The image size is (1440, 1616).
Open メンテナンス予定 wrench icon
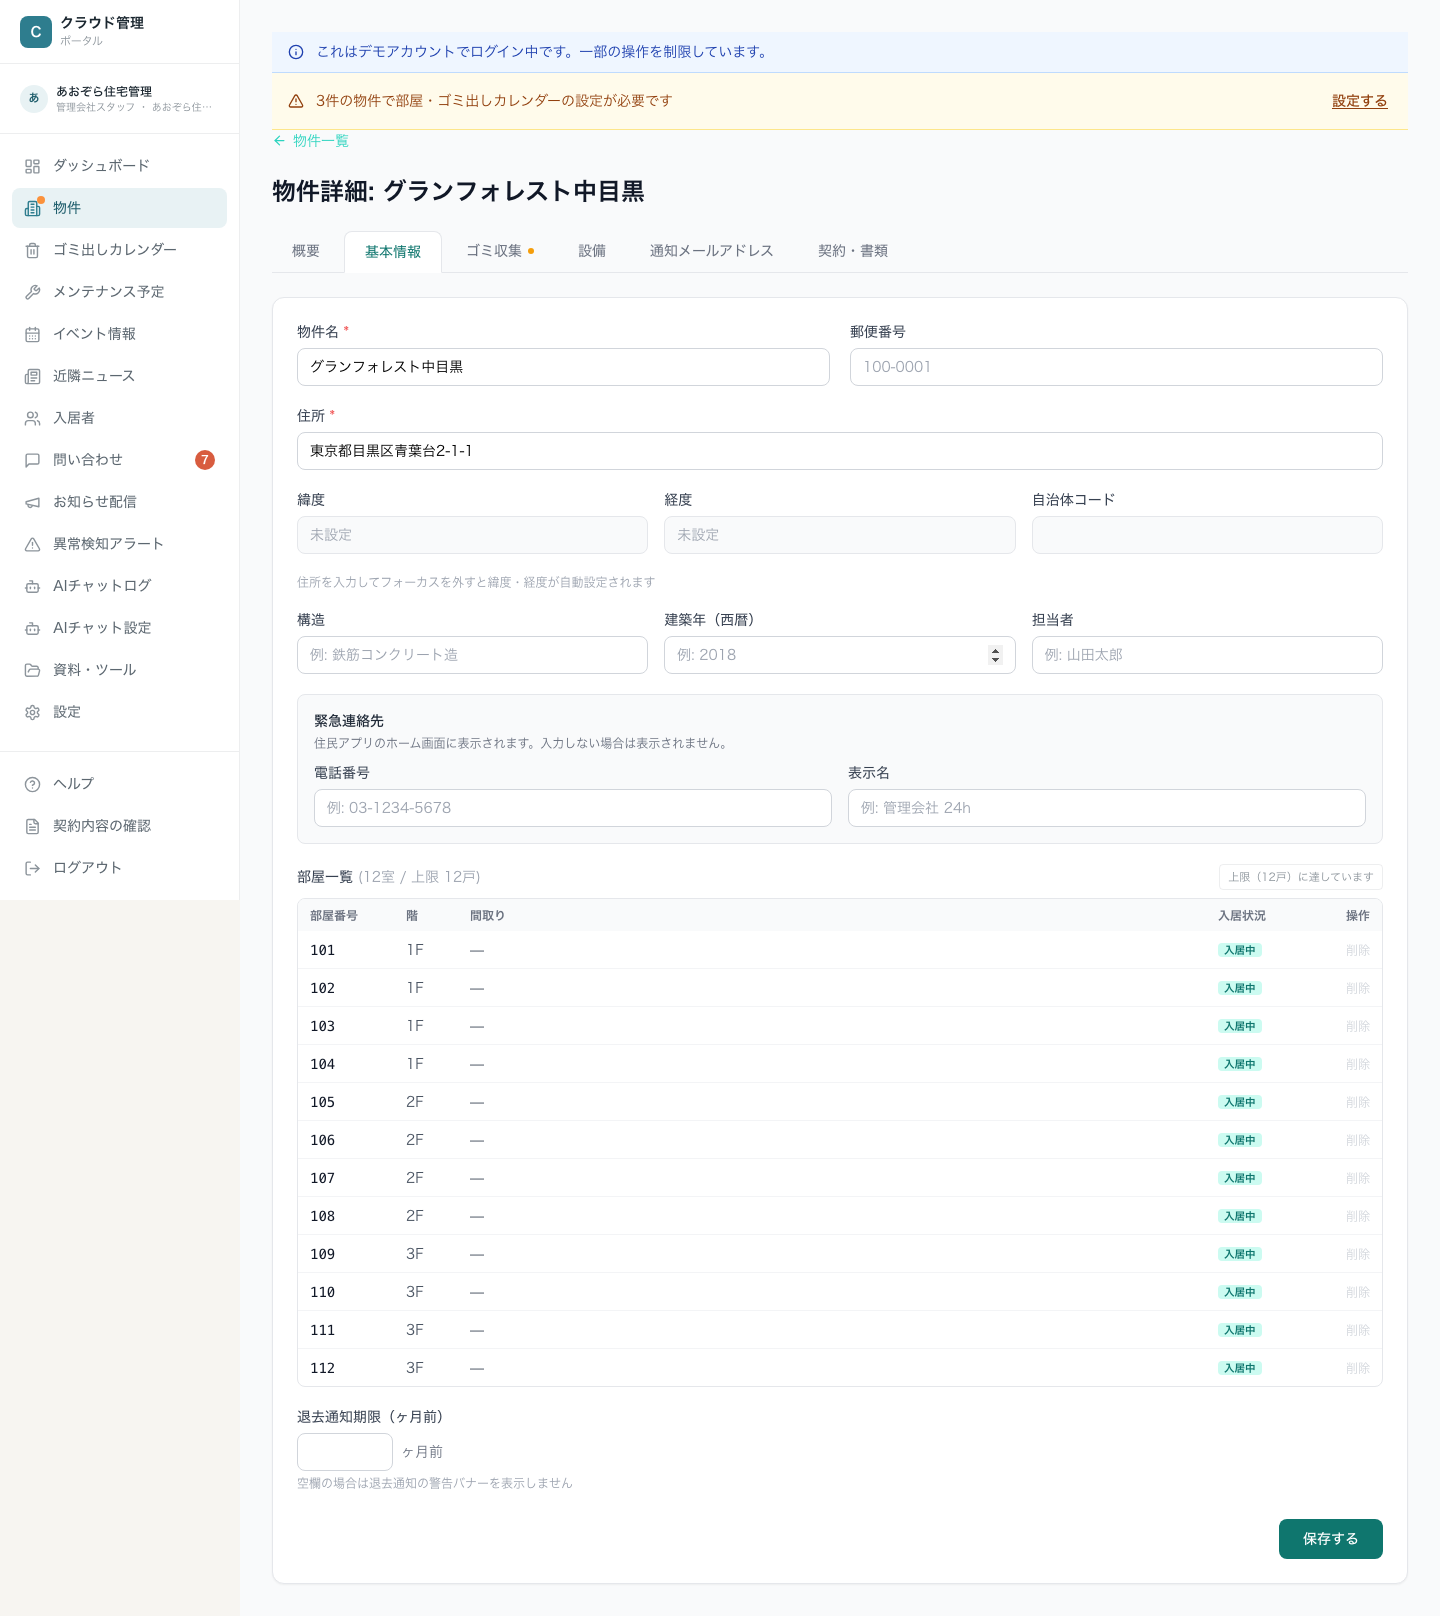click(33, 292)
